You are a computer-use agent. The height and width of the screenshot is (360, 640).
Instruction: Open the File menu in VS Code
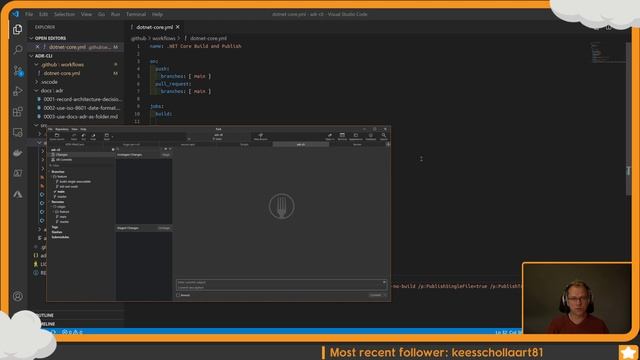point(29,14)
